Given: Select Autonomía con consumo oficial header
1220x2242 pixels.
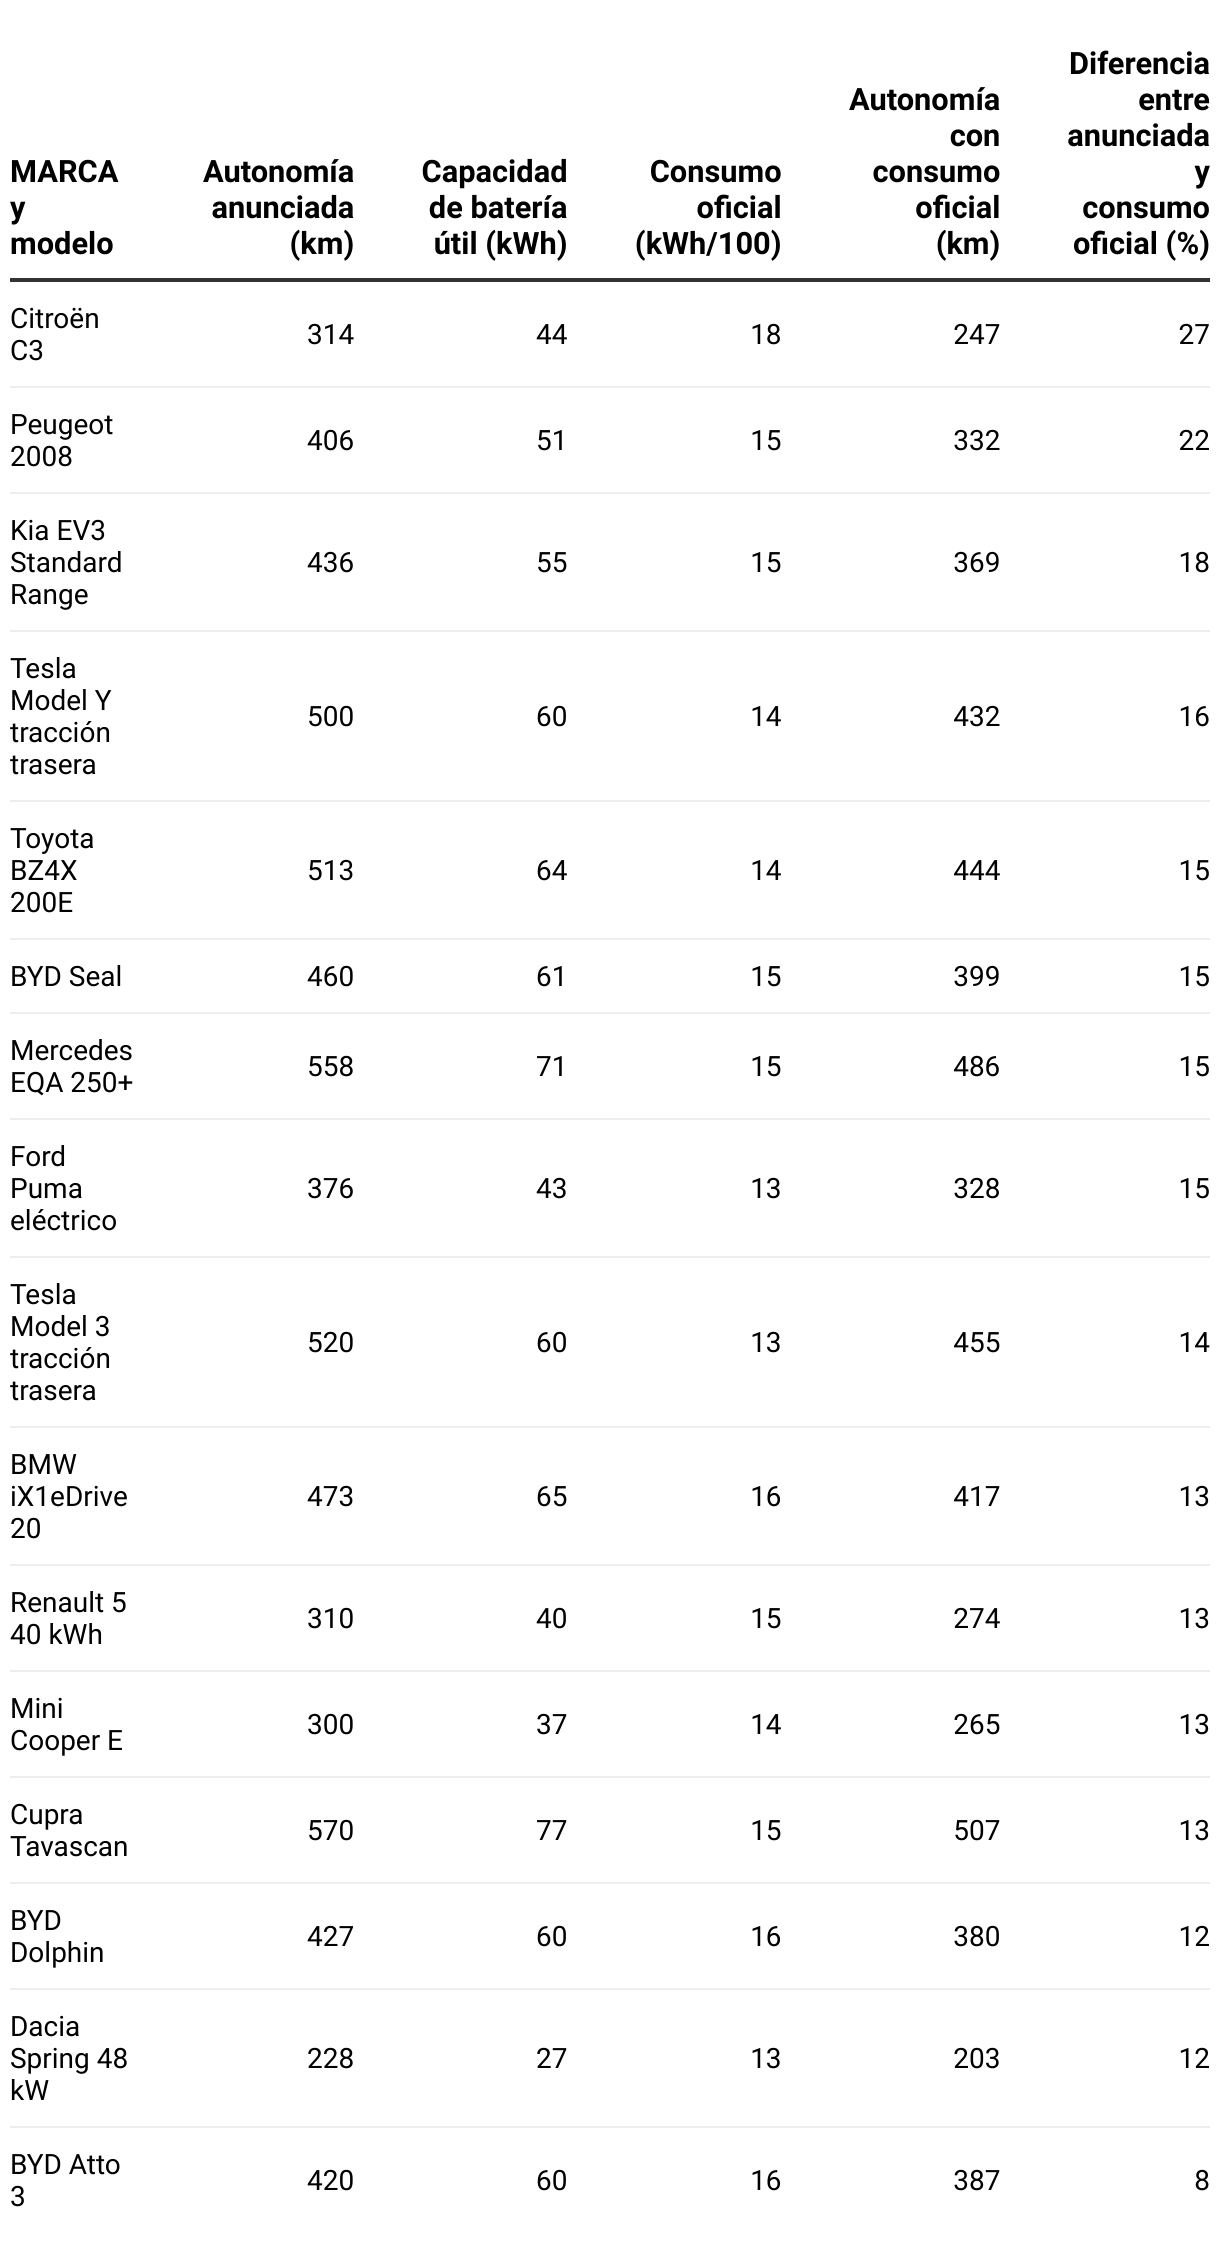Looking at the screenshot, I should click(x=924, y=171).
